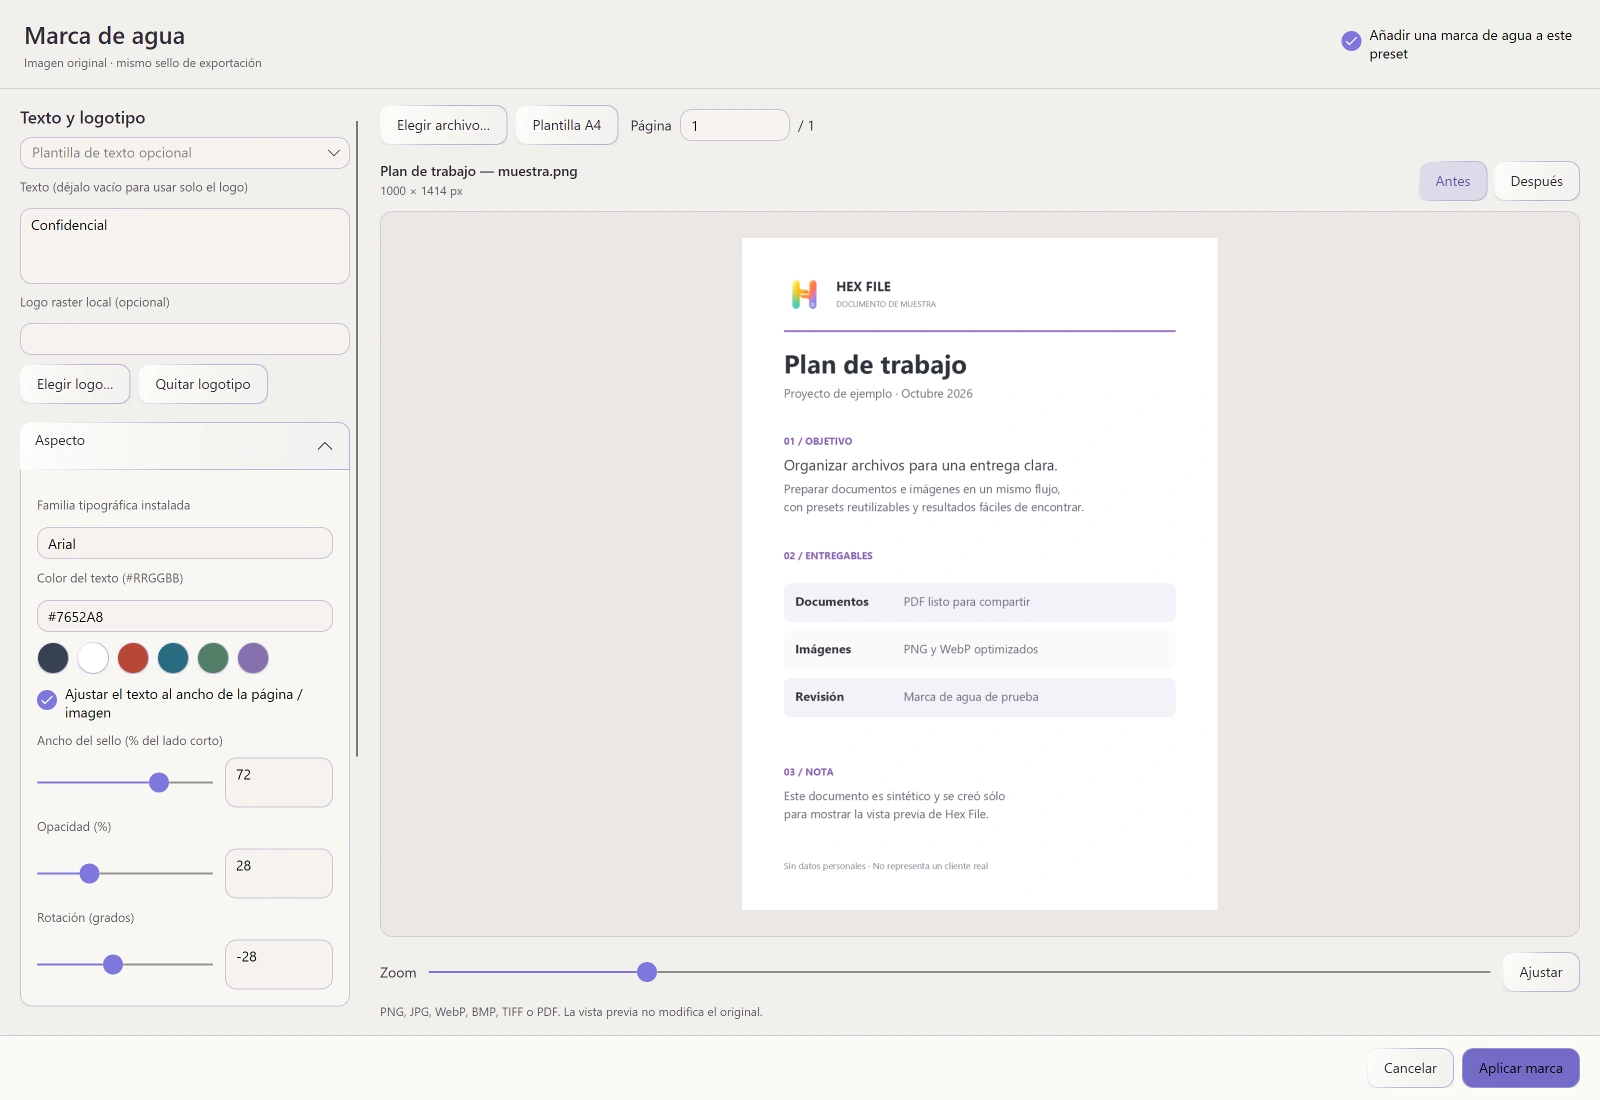1600x1100 pixels.
Task: Click the Hex File logo in the preview
Action: (804, 294)
